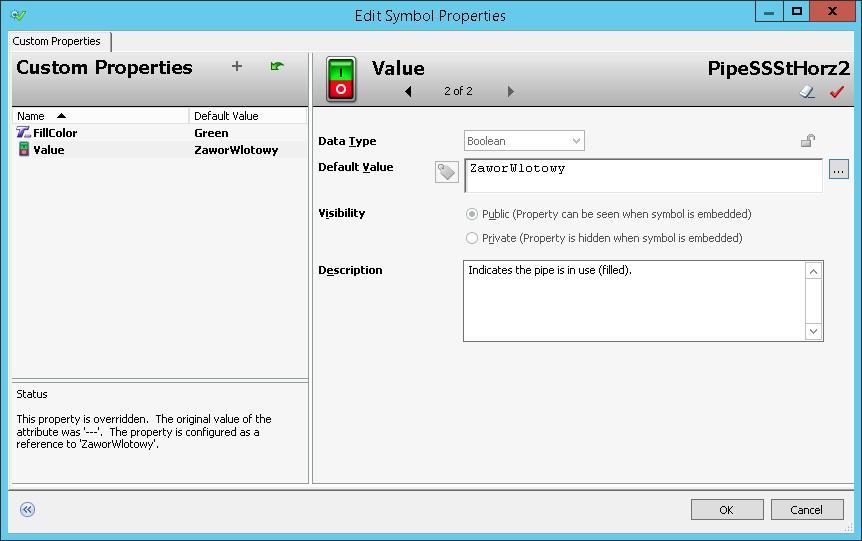The width and height of the screenshot is (862, 541).
Task: Go to next property with right arrow
Action: pyautogui.click(x=511, y=91)
